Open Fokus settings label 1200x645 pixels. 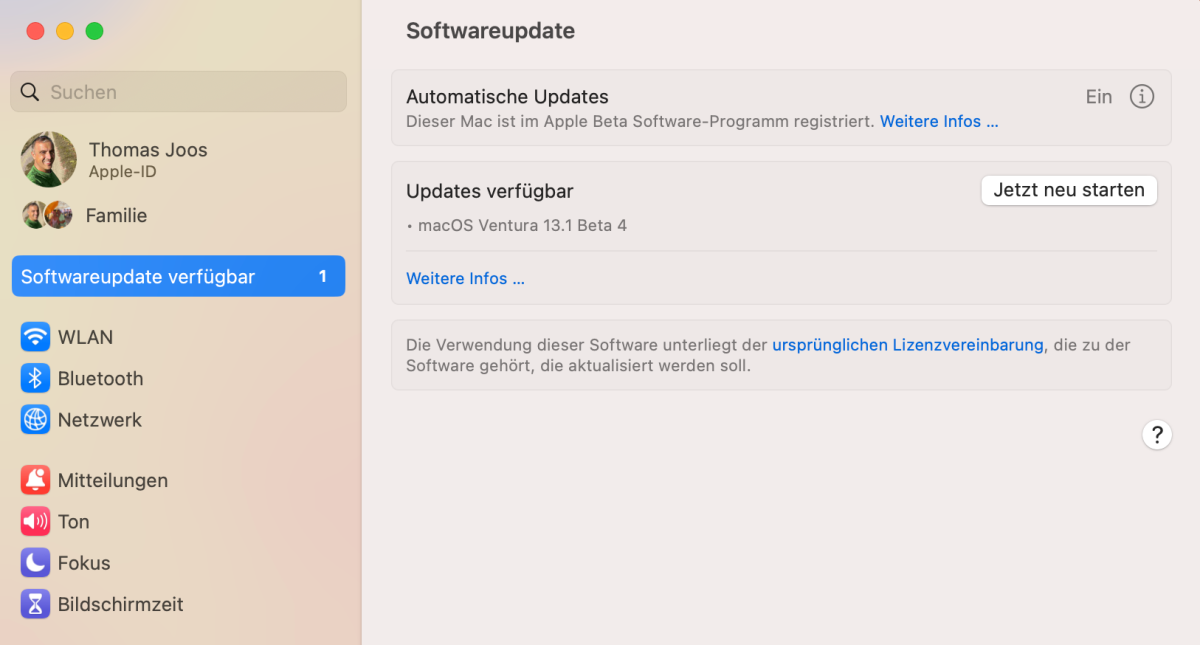pos(84,563)
